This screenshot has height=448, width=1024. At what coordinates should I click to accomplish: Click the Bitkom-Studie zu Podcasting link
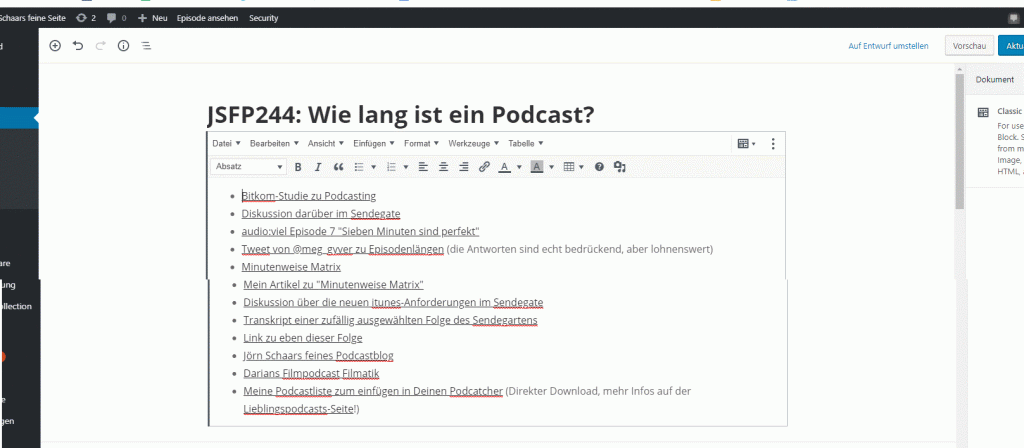click(308, 196)
